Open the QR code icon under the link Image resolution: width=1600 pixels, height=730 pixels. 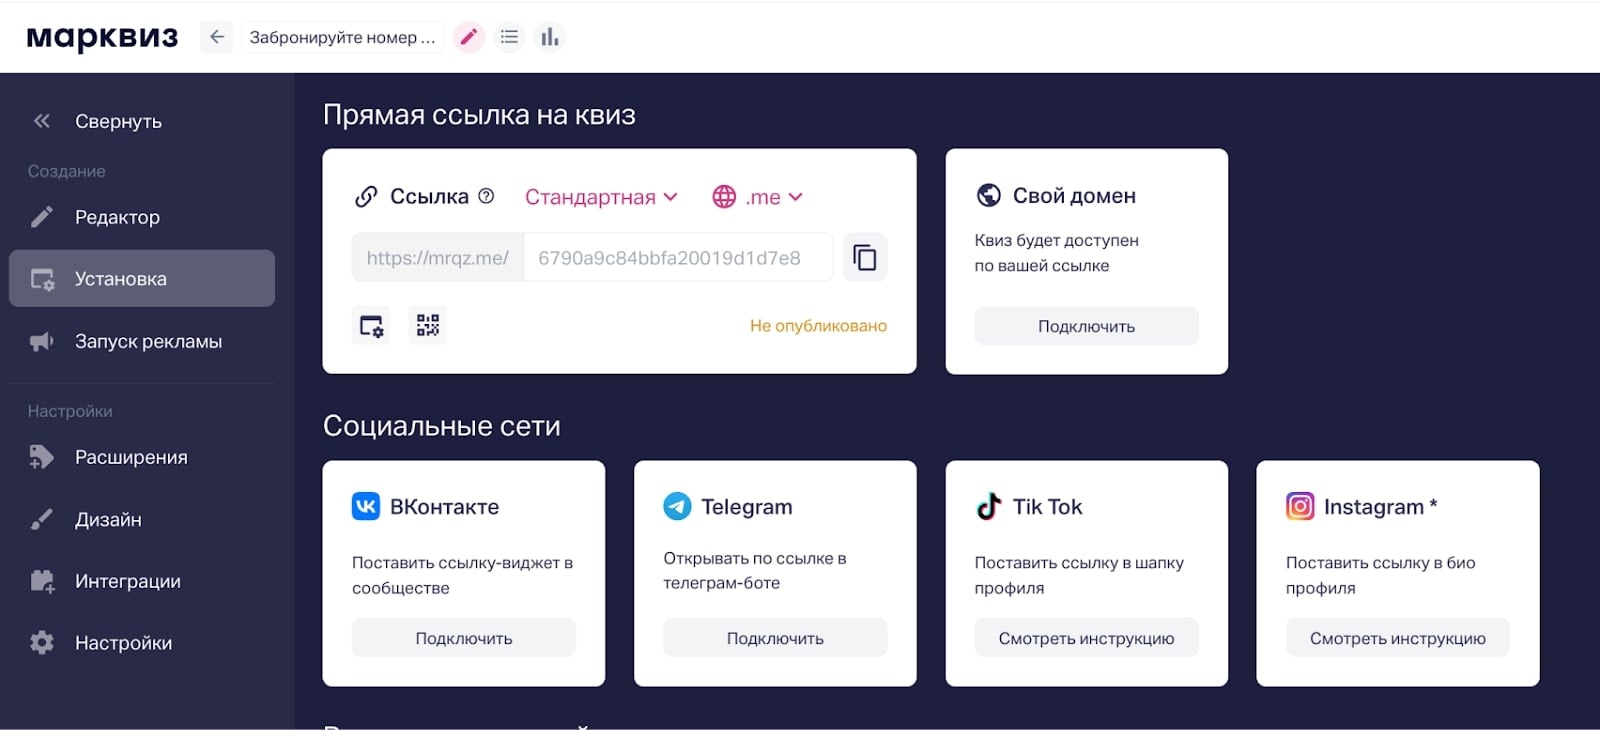427,325
